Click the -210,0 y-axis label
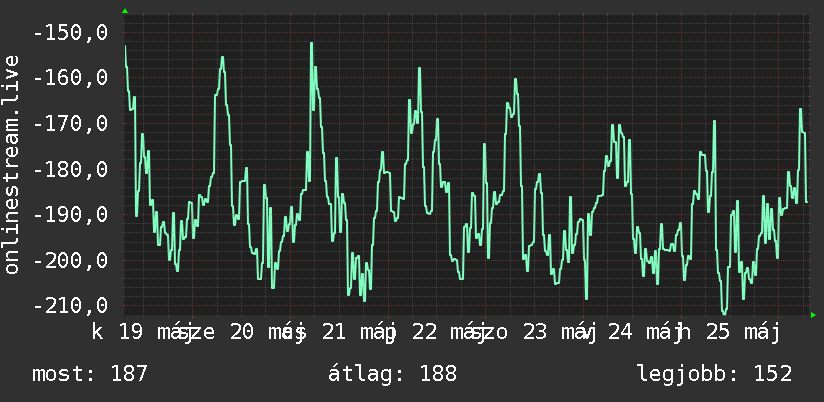 (x=71, y=306)
